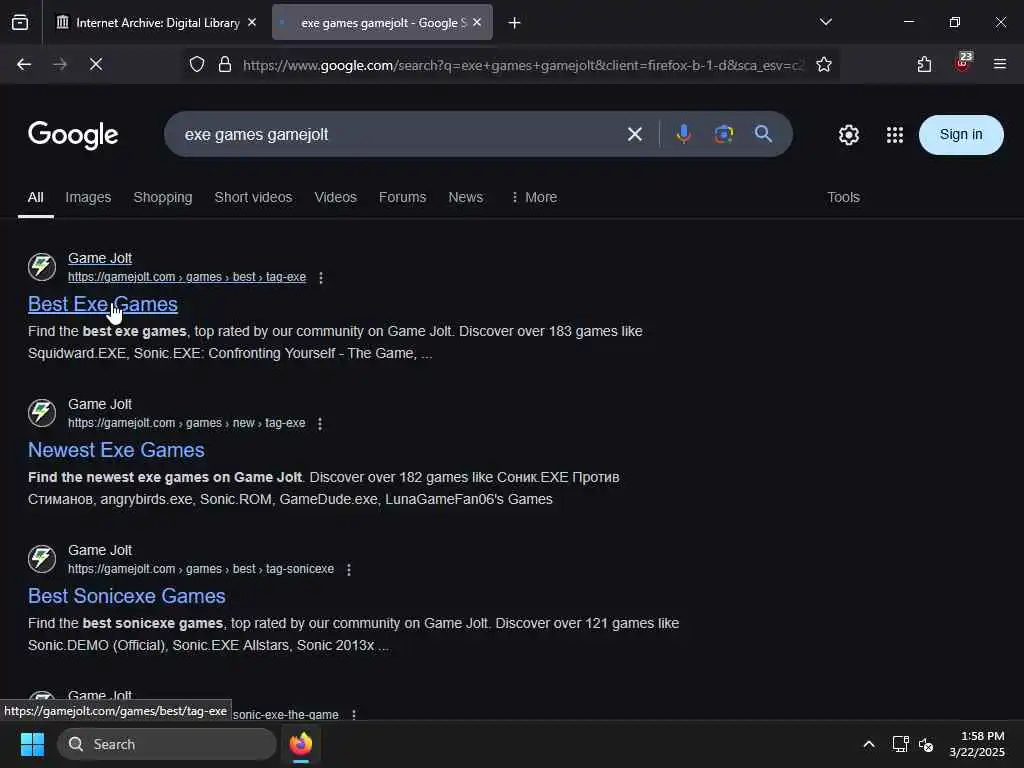Stop loading the page
This screenshot has height=768, width=1024.
pos(96,64)
